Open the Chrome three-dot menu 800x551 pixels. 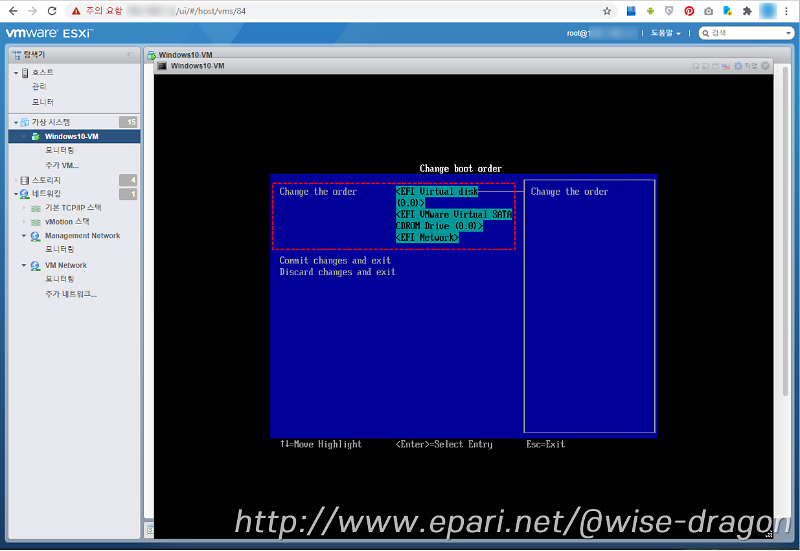point(786,11)
